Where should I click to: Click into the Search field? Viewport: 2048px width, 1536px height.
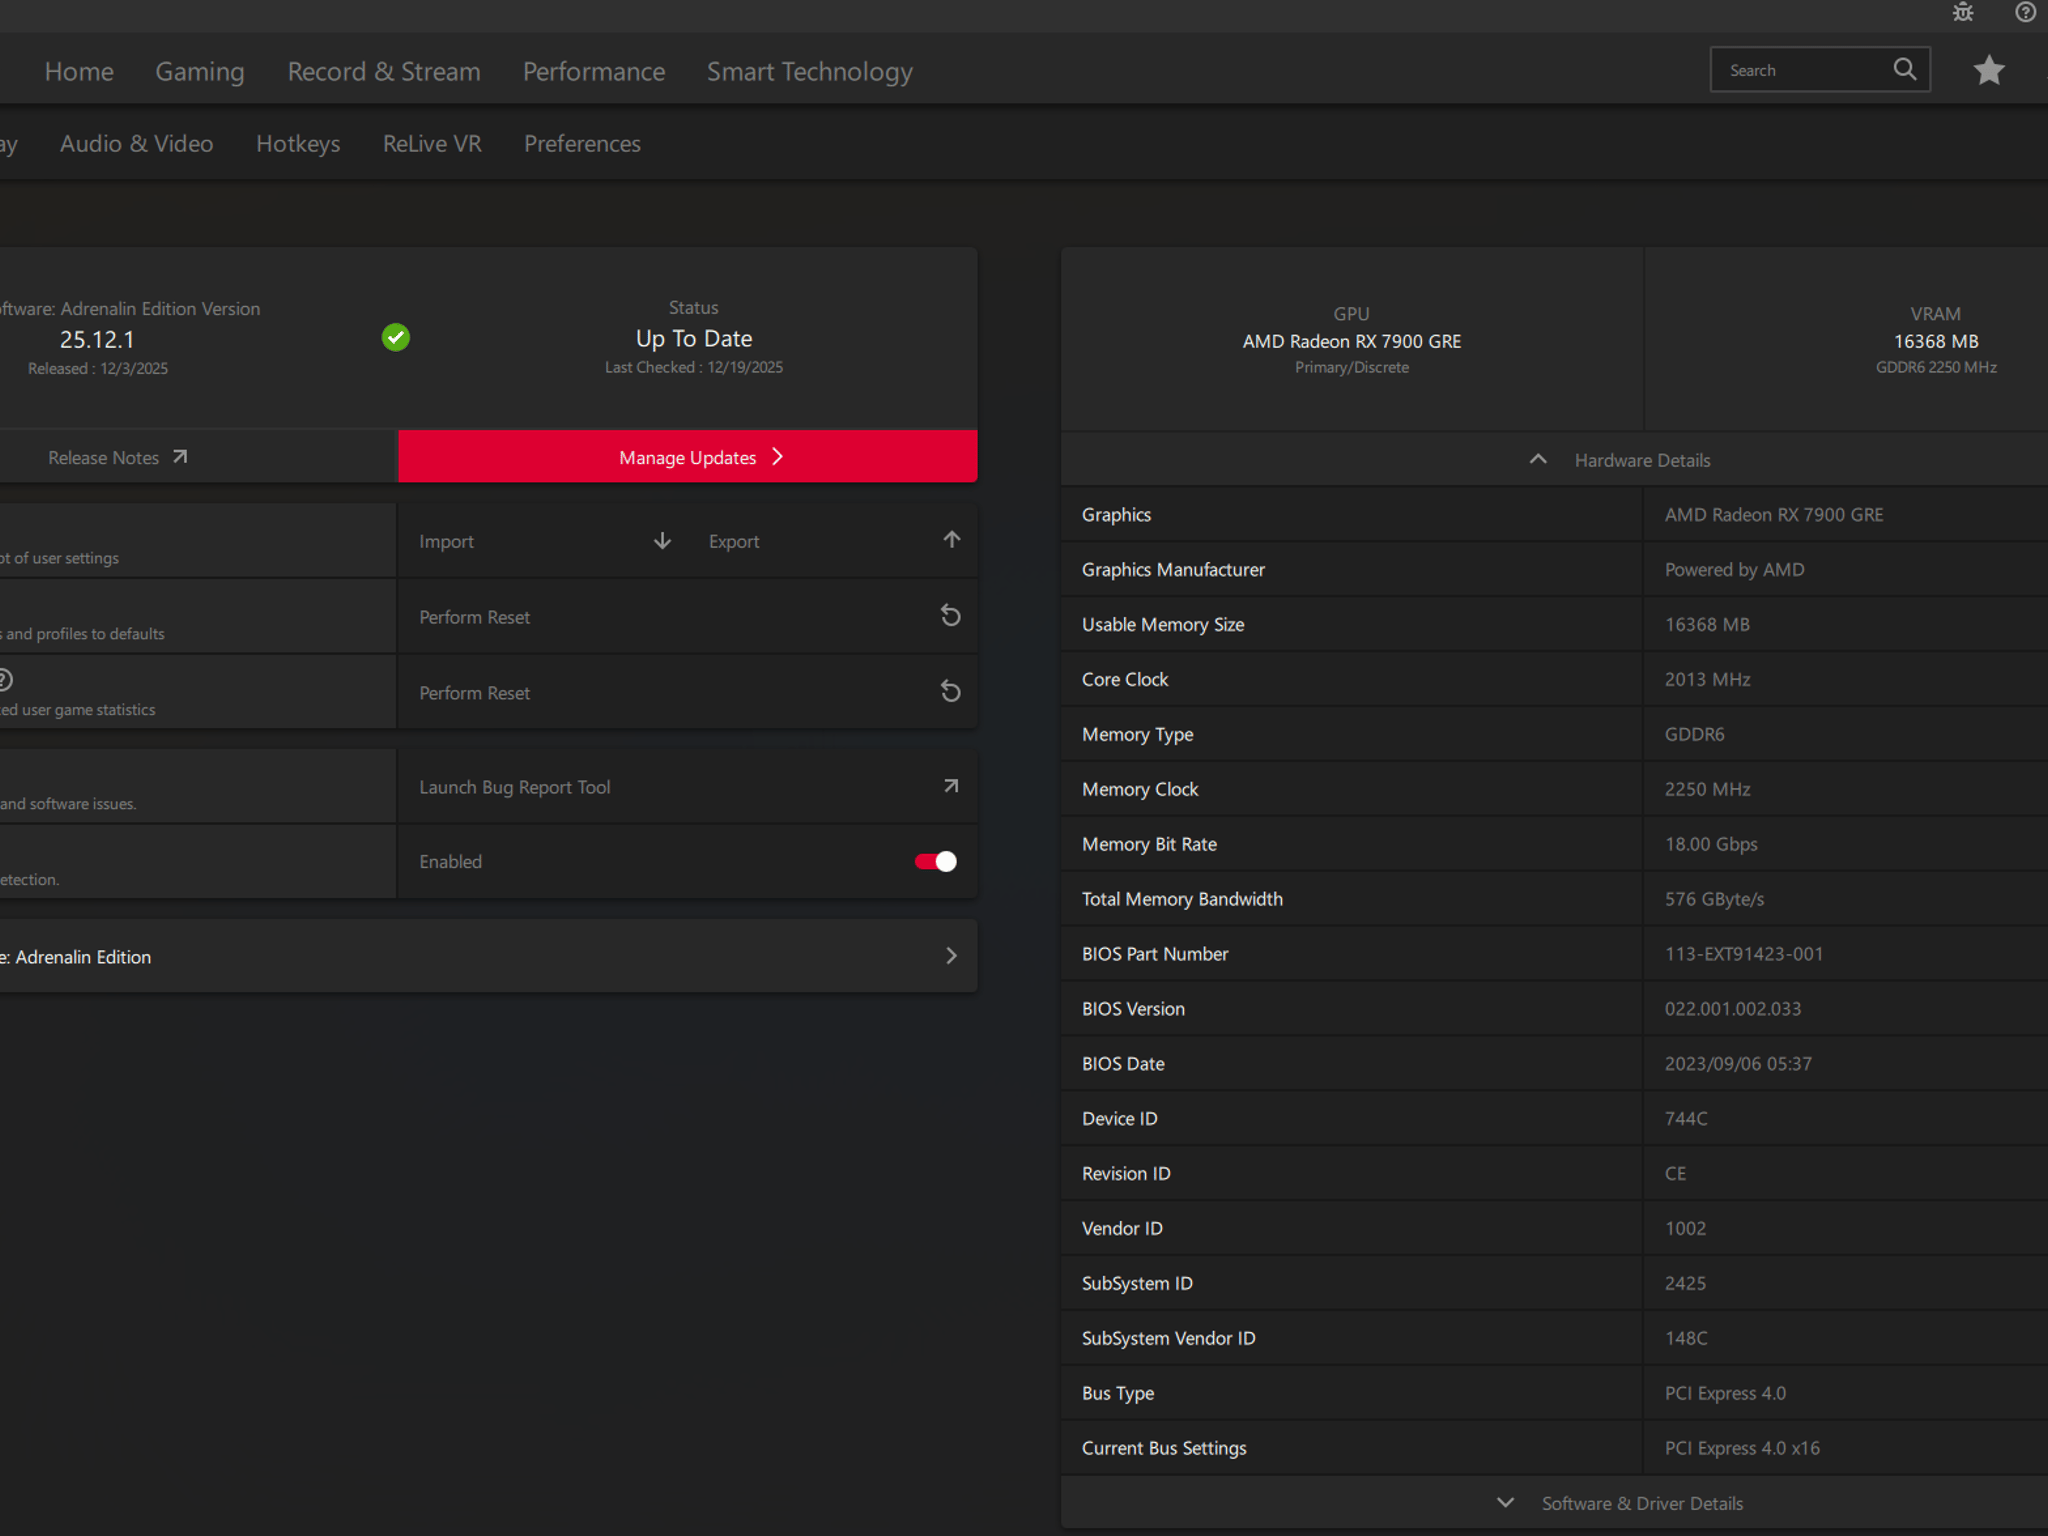click(1800, 70)
